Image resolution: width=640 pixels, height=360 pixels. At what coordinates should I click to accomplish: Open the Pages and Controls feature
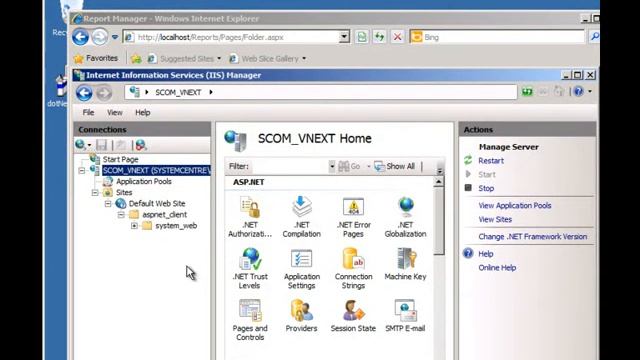(x=250, y=320)
